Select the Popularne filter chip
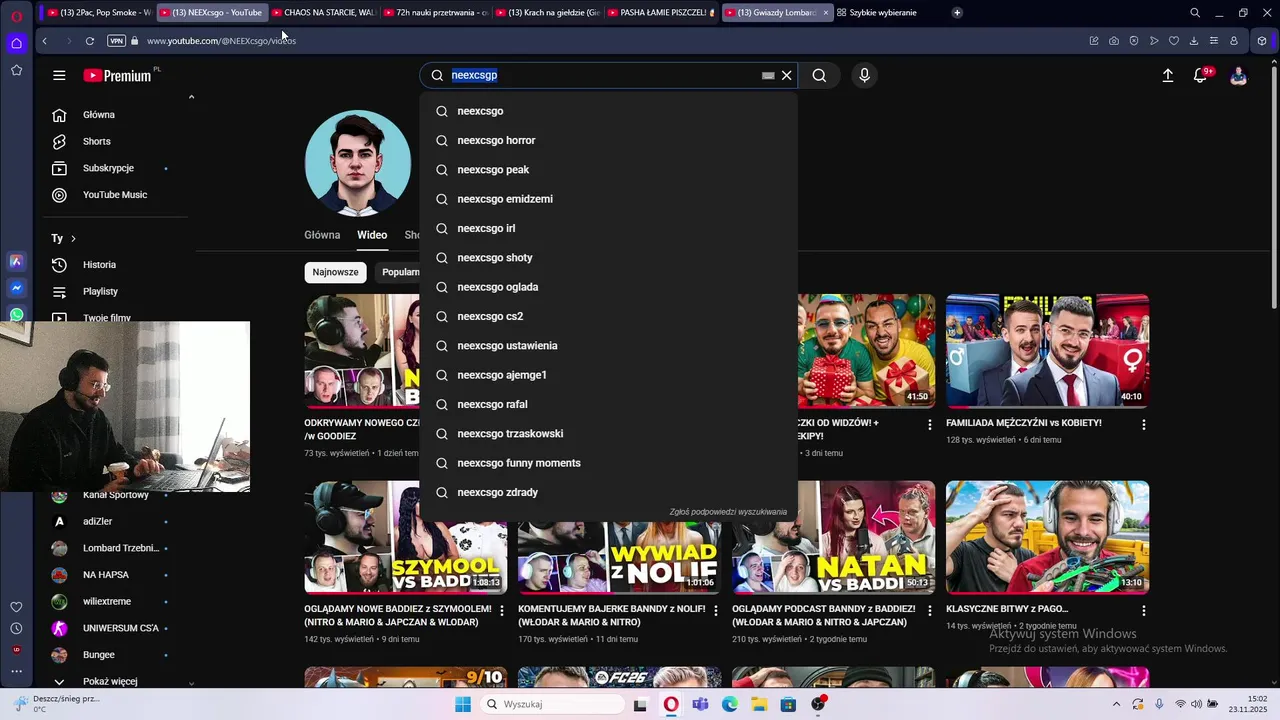Image resolution: width=1280 pixels, height=720 pixels. coord(400,272)
